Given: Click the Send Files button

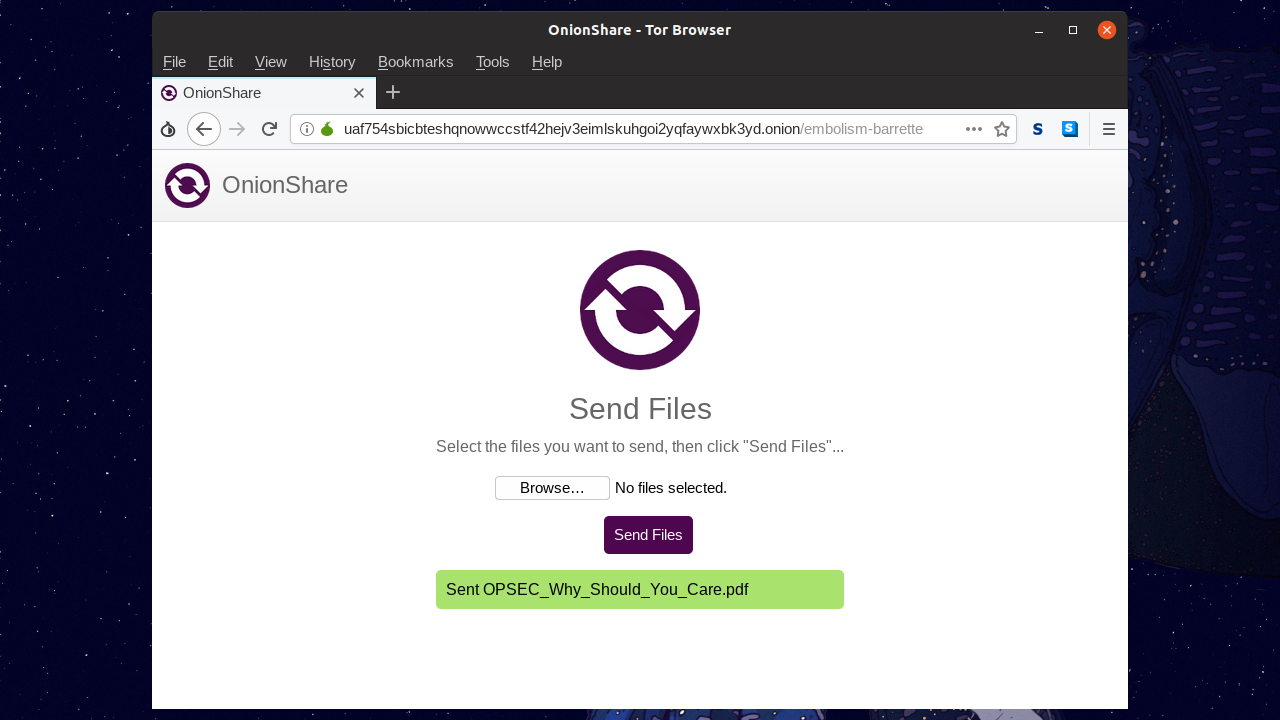Looking at the screenshot, I should pyautogui.click(x=648, y=535).
